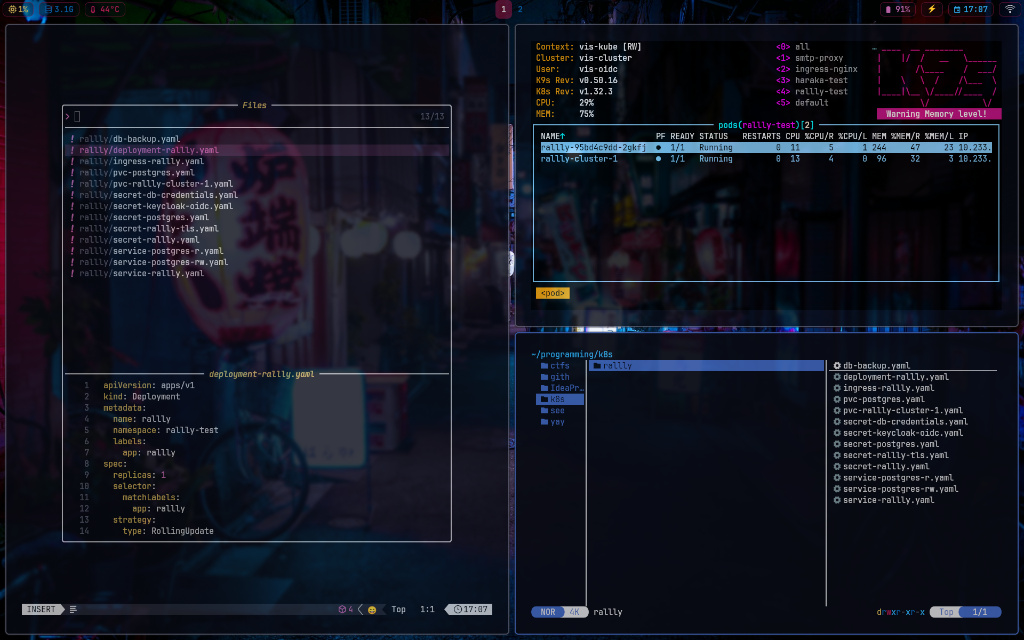Click the temperature 44°C indicator icon
This screenshot has width=1024, height=640.
(93, 9)
